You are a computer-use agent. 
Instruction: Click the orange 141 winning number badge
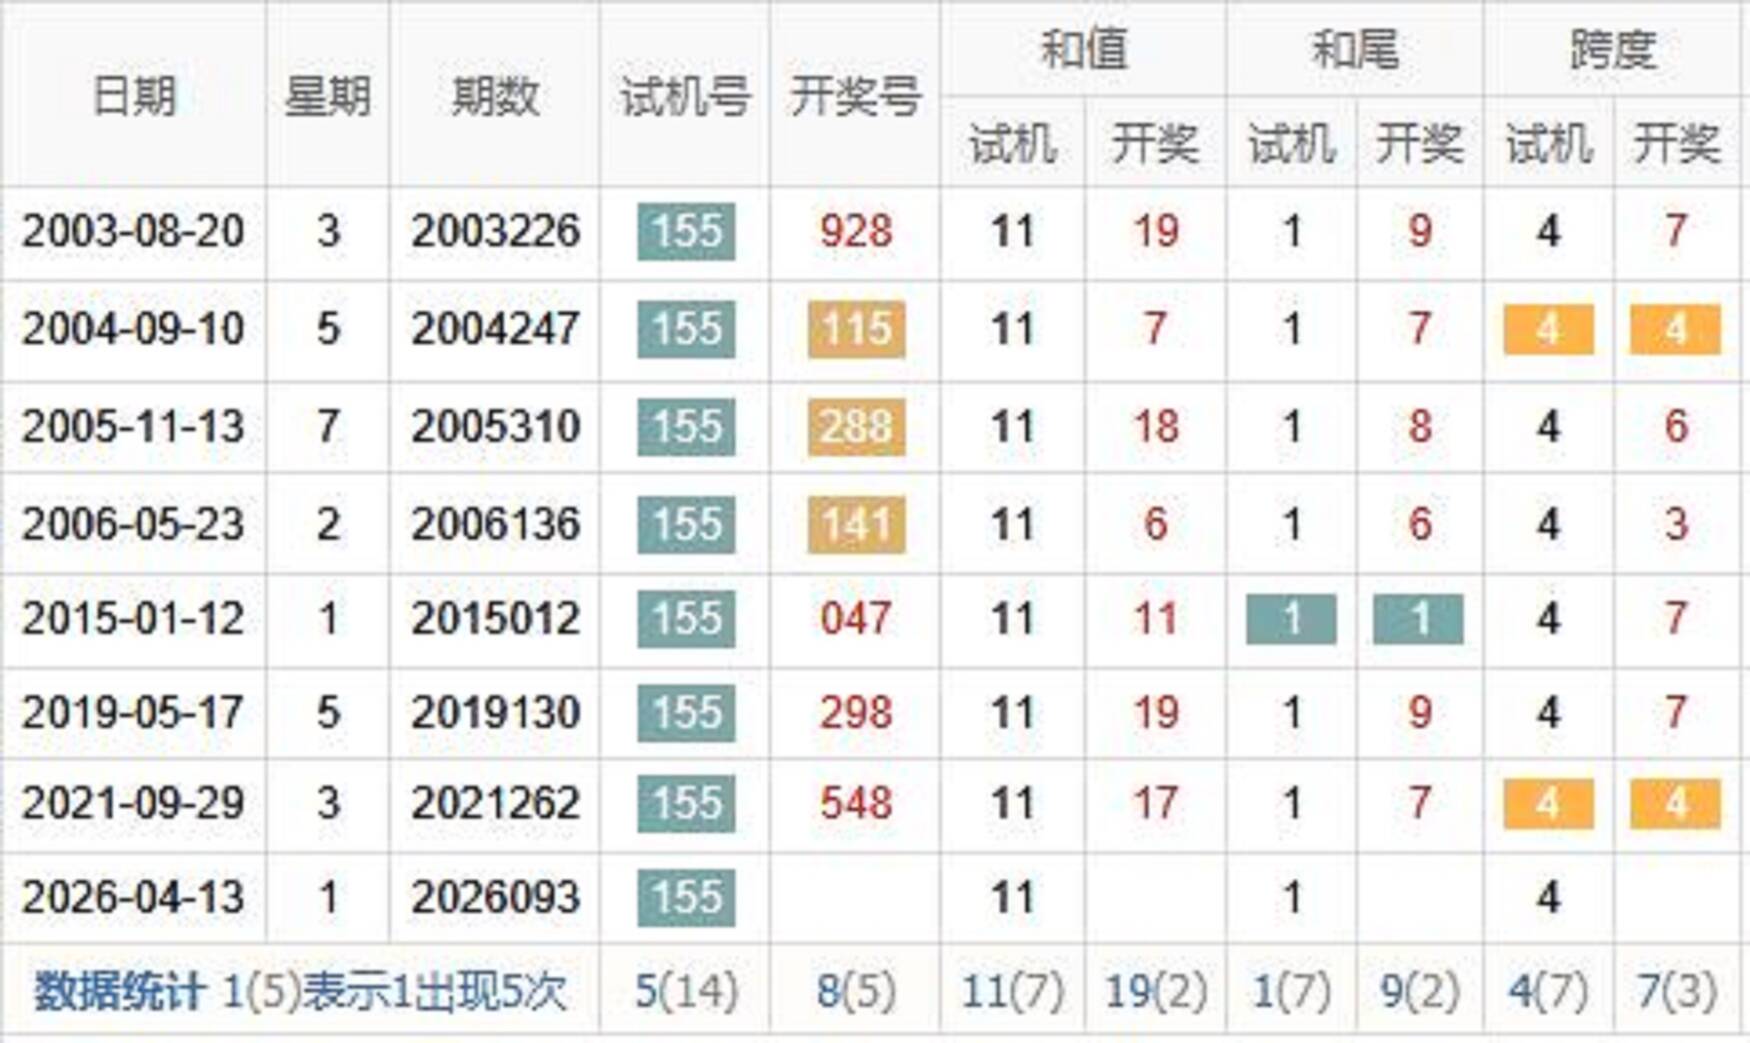[856, 524]
